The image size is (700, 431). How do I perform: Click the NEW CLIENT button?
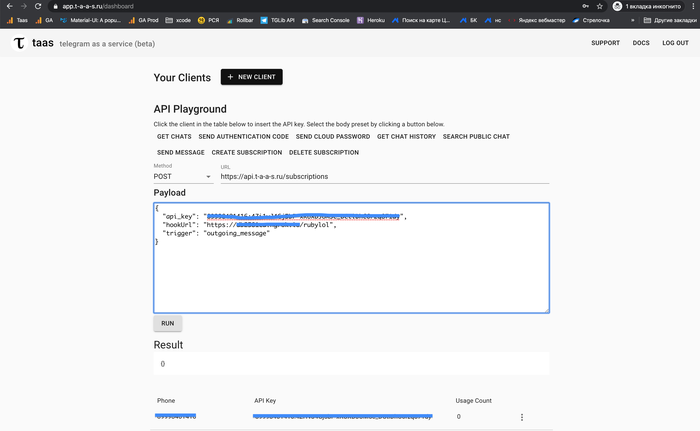point(252,77)
